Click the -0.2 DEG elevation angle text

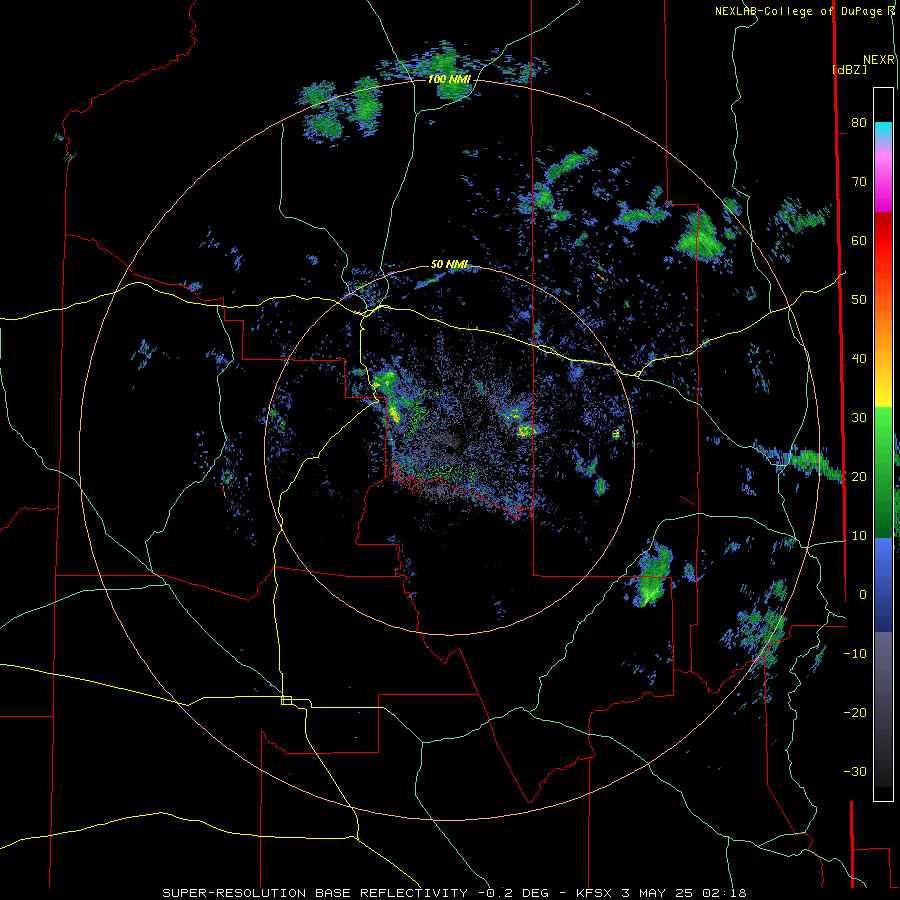(516, 893)
